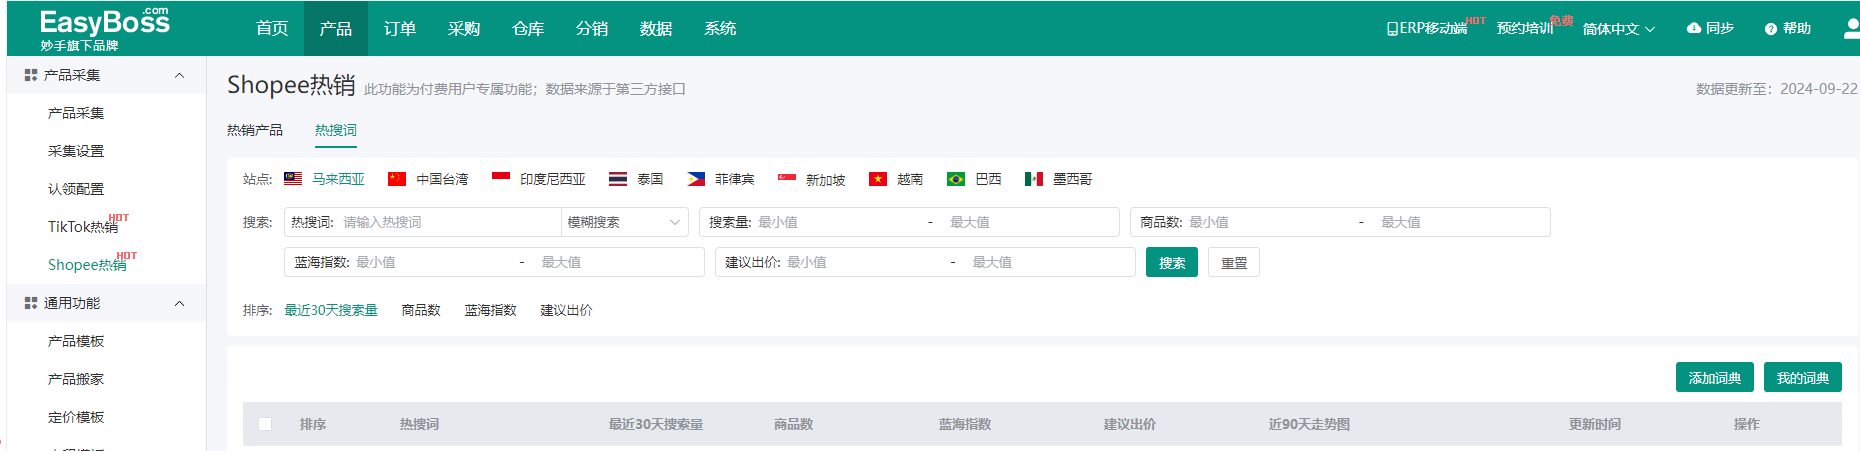Viewport: 1860px width, 451px height.
Task: Click the 更新时间 column header
Action: 1595,424
